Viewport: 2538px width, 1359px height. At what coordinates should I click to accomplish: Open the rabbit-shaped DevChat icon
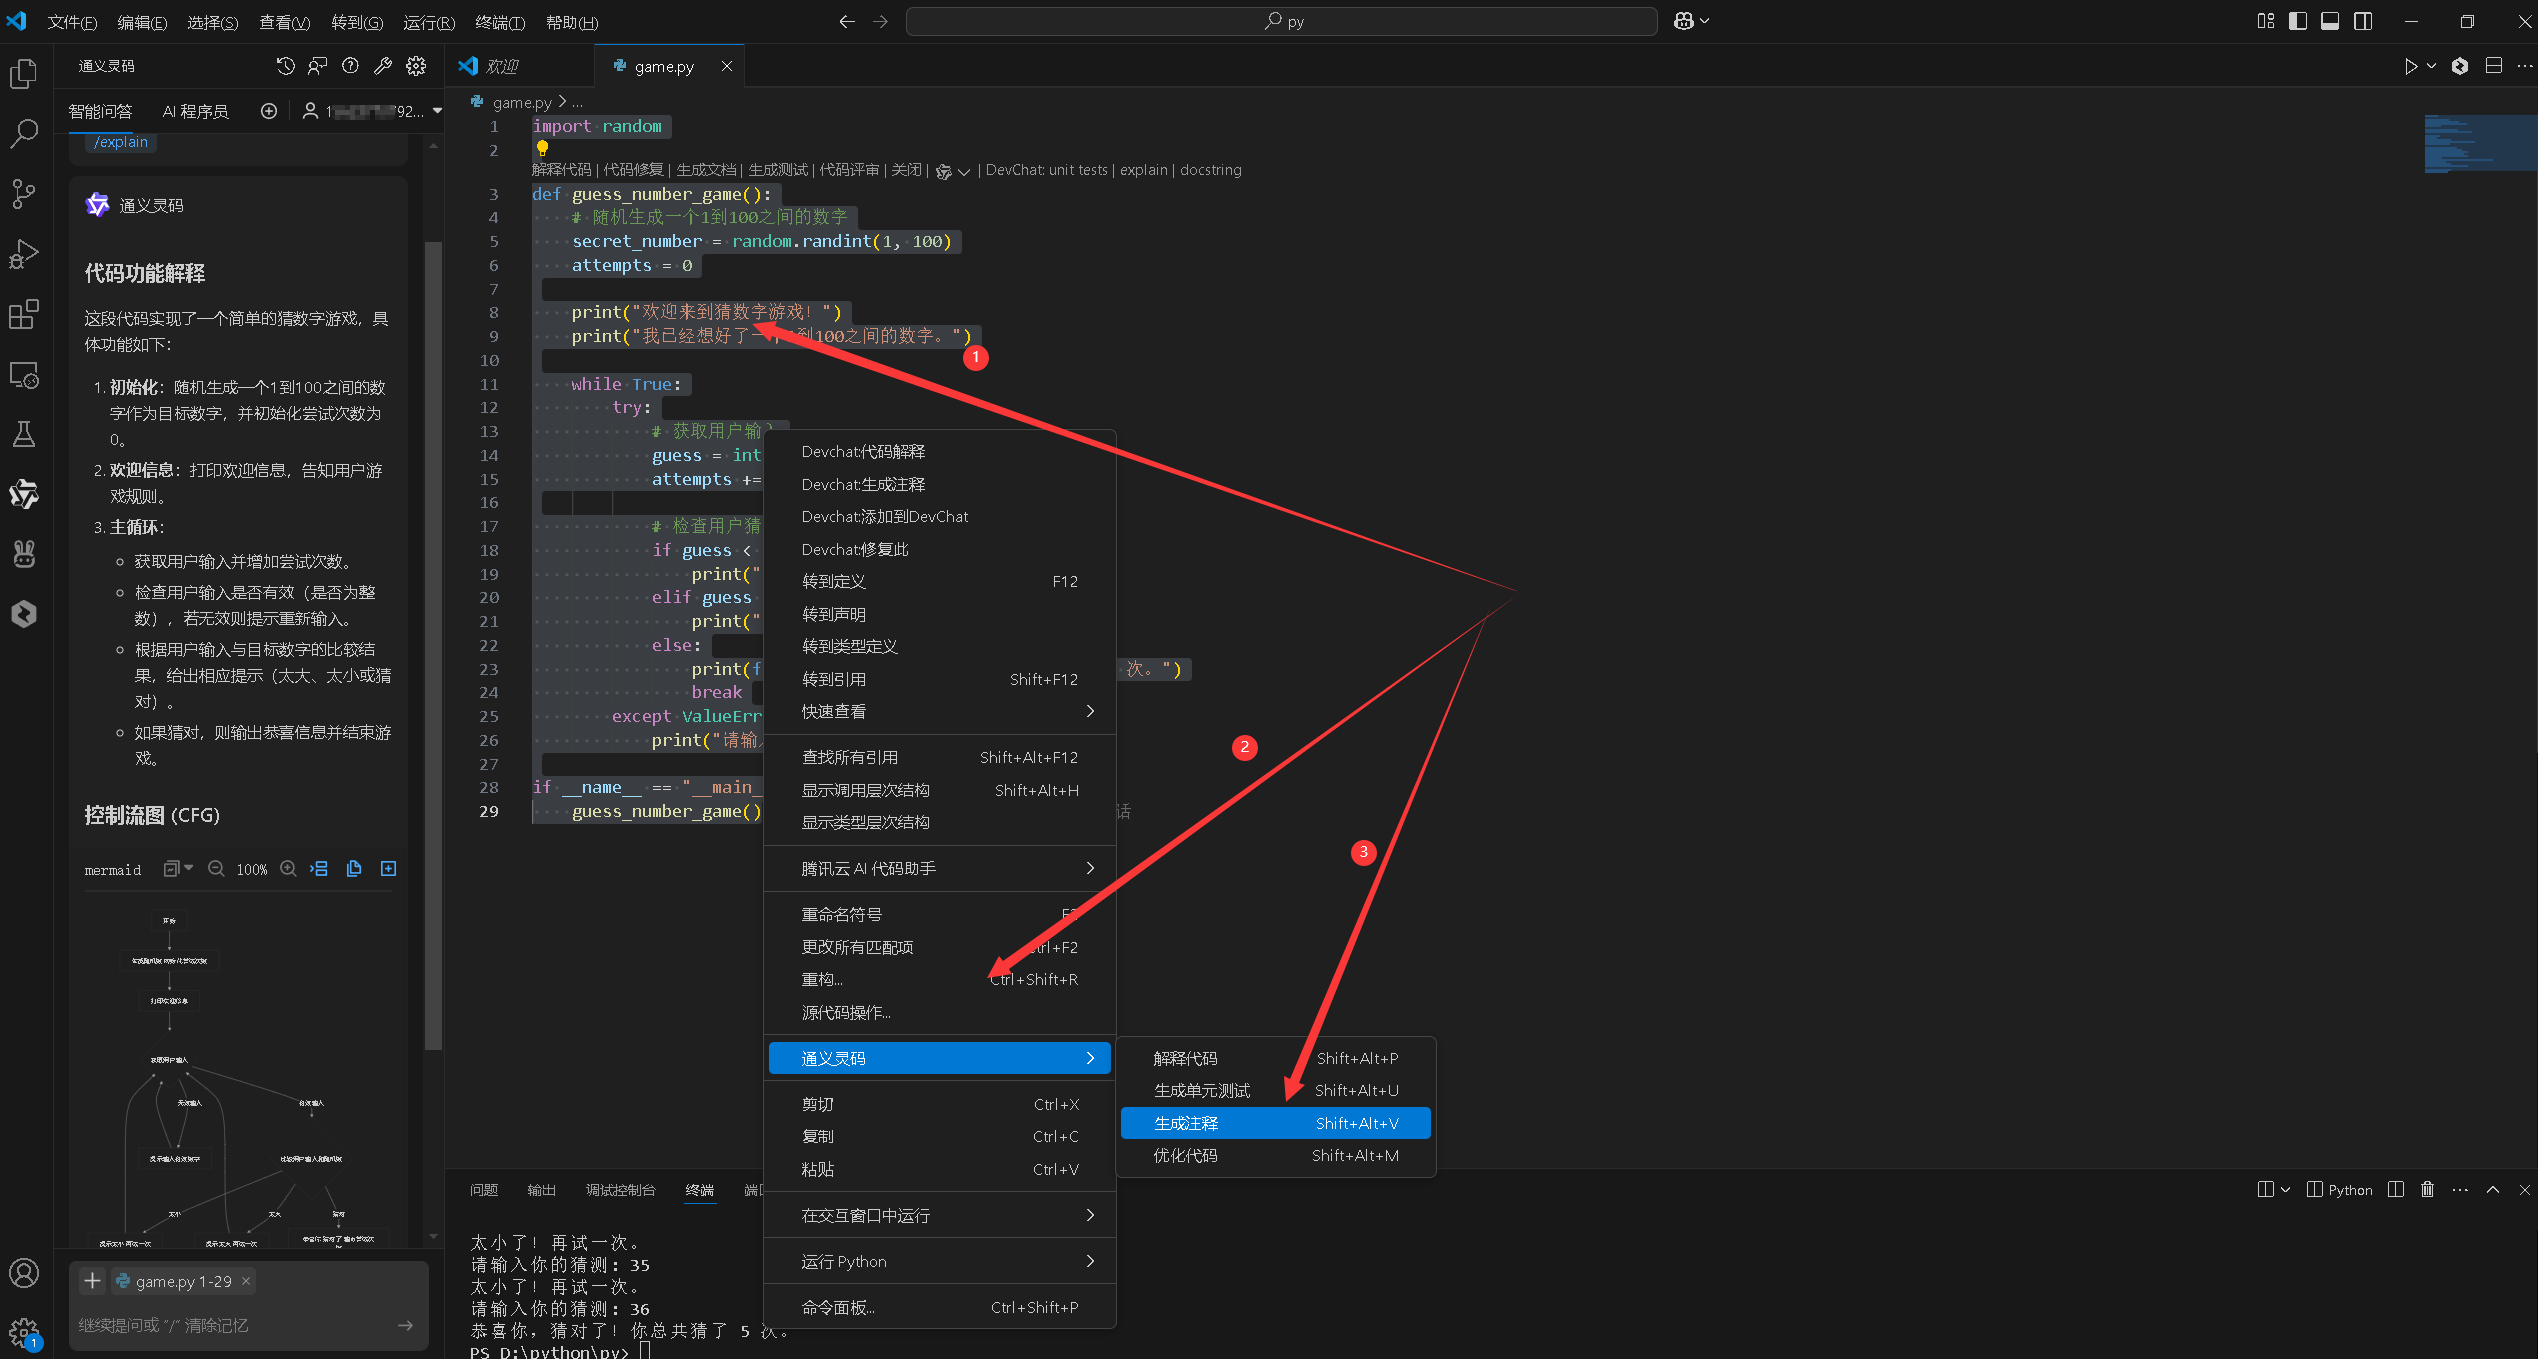click(24, 553)
